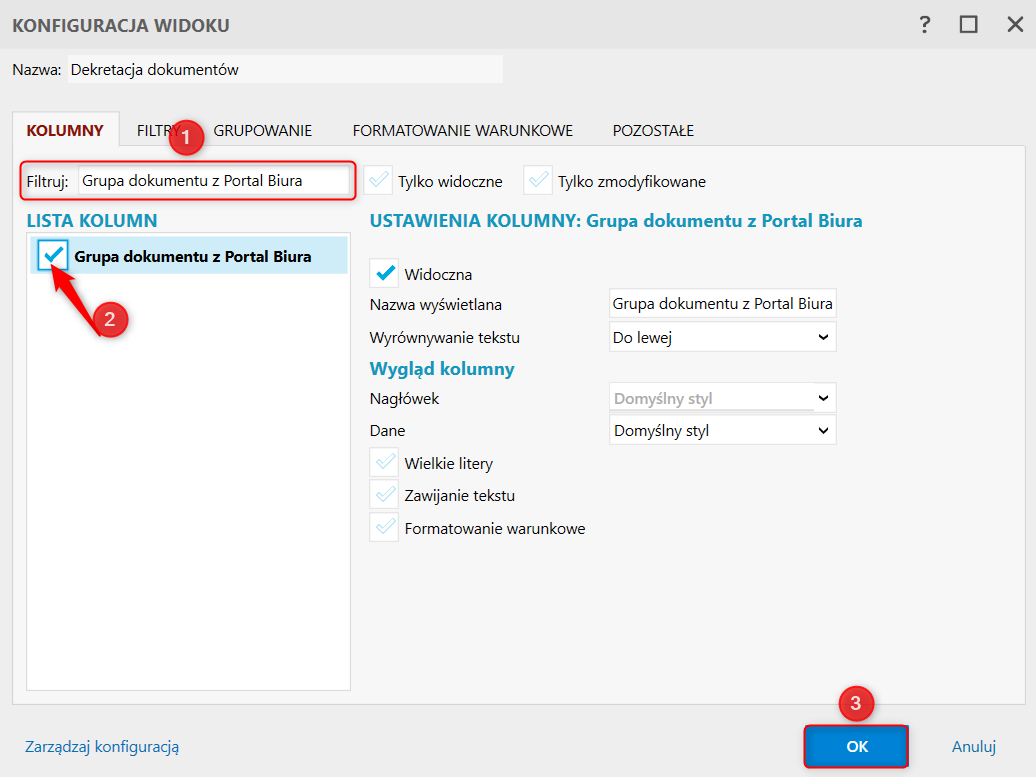1036x777 pixels.
Task: Toggle the Tylko widoczne checkbox
Action: point(379,181)
